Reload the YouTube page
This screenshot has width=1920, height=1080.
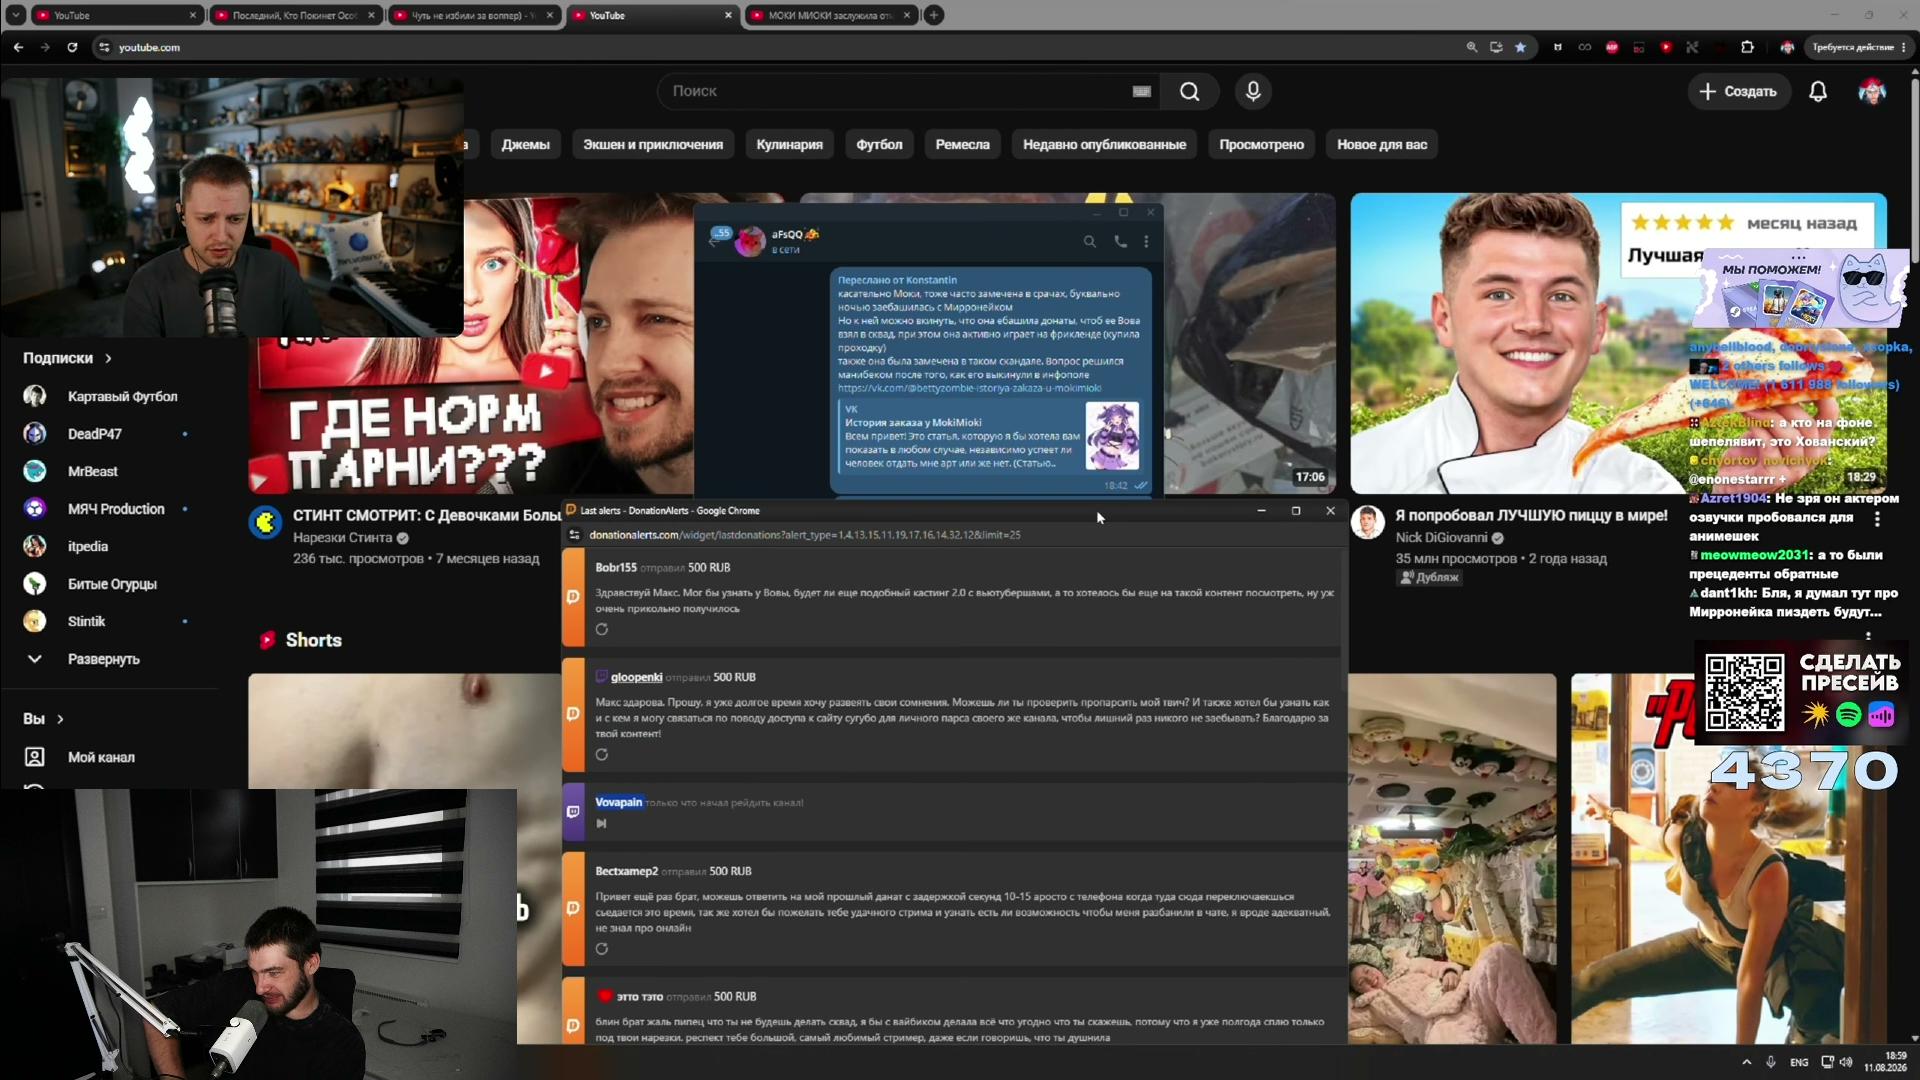(x=72, y=47)
